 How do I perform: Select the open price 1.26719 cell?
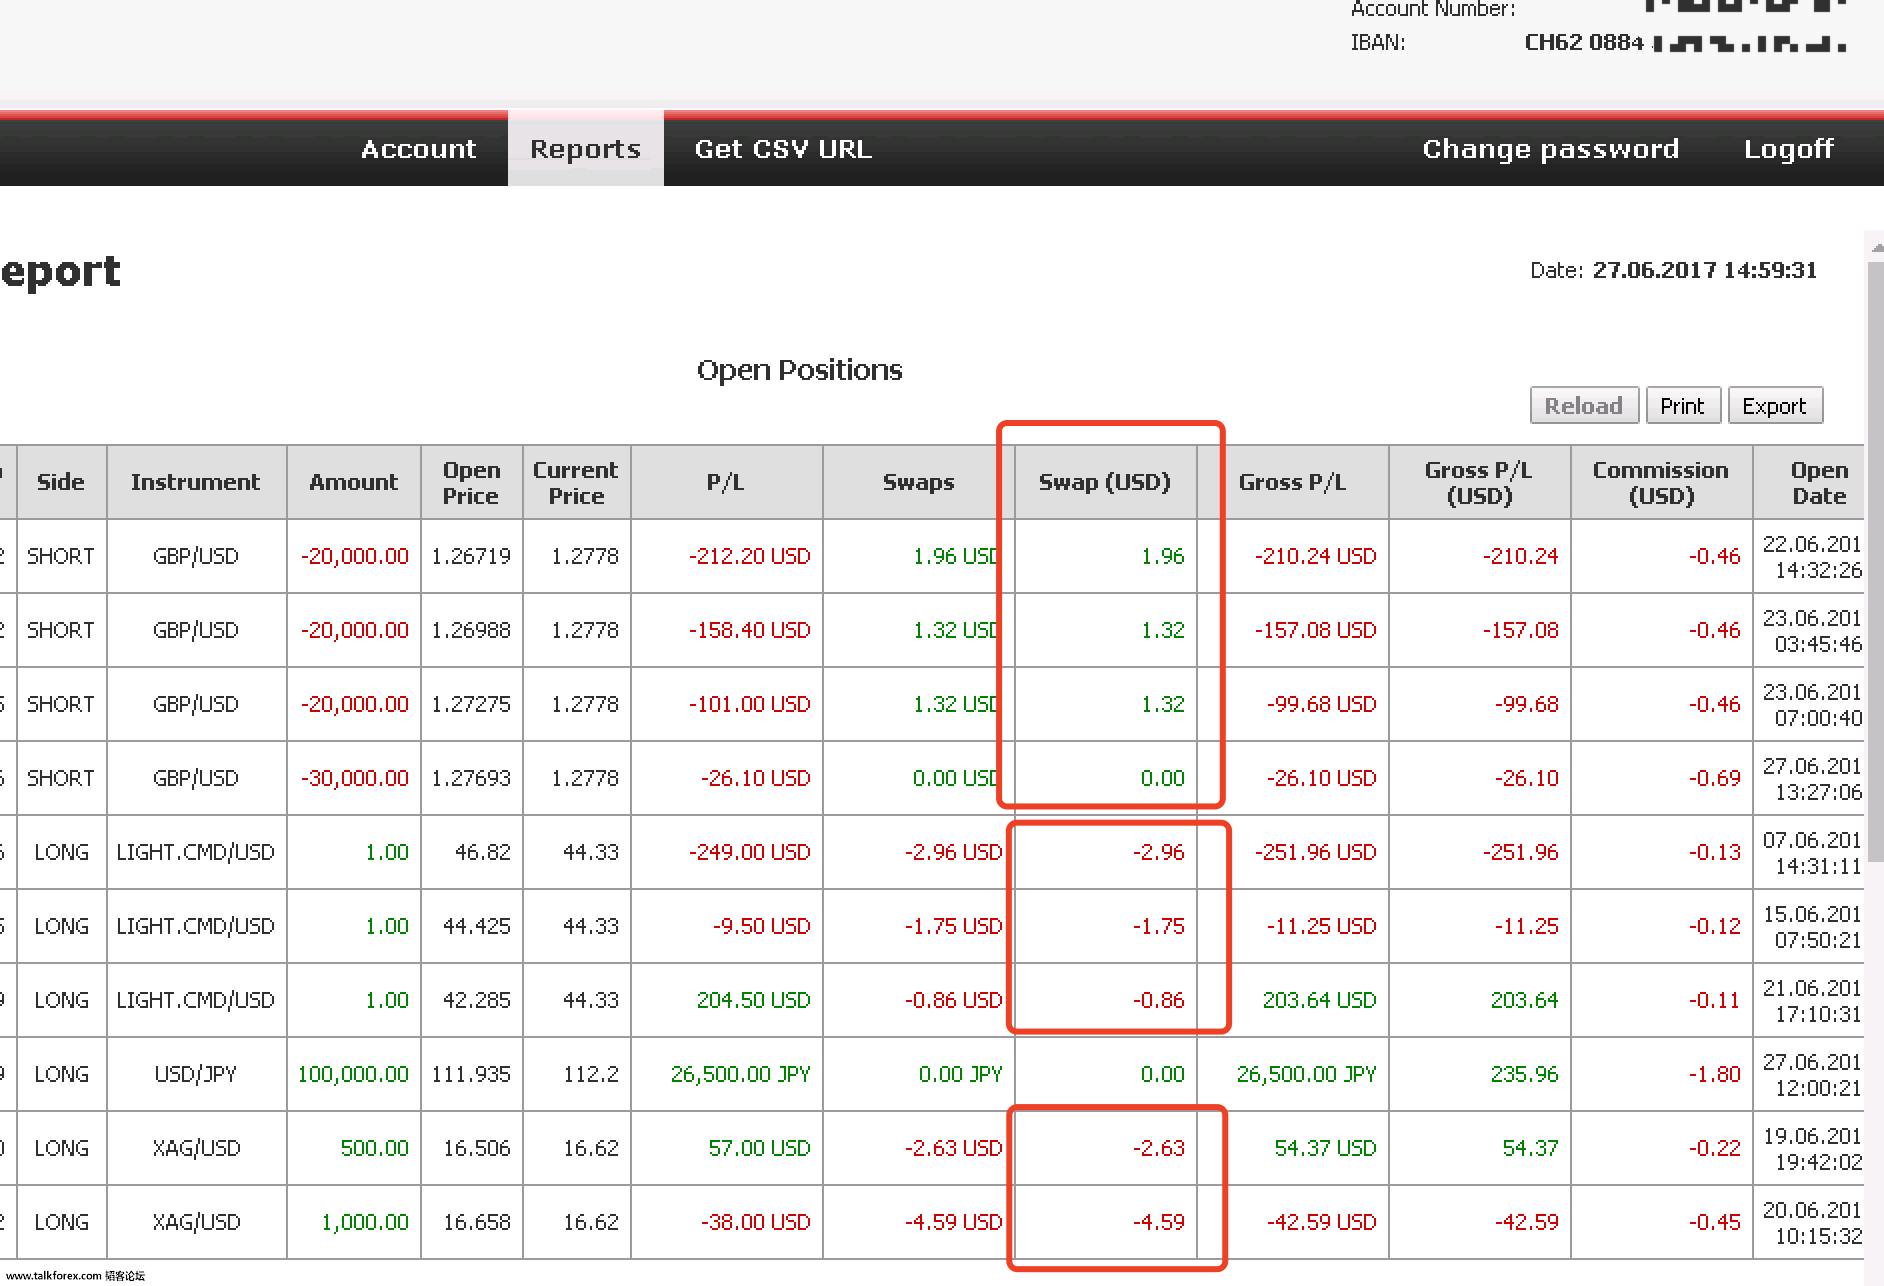pyautogui.click(x=471, y=556)
